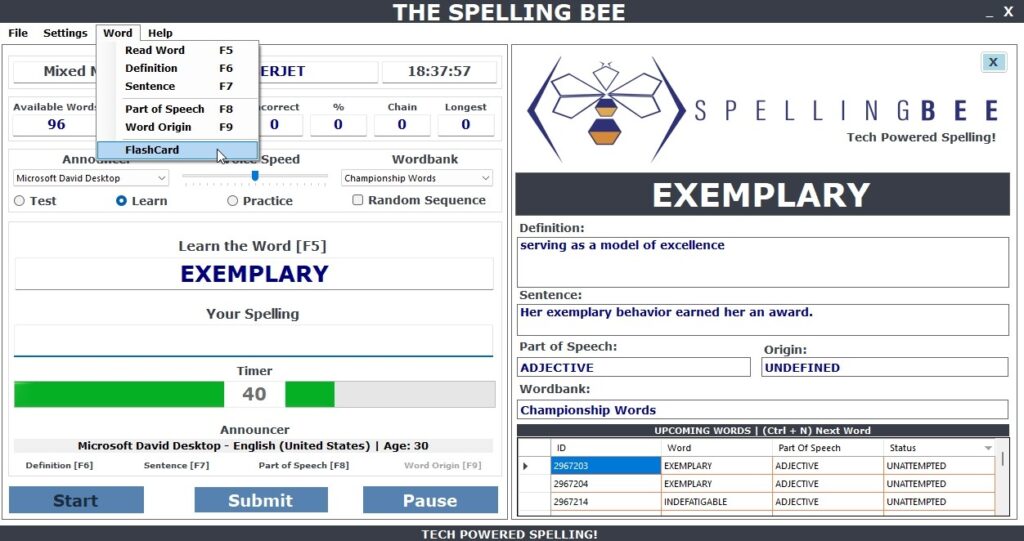Click the row selector arrow in upcoming words
This screenshot has height=541, width=1024.
(526, 466)
